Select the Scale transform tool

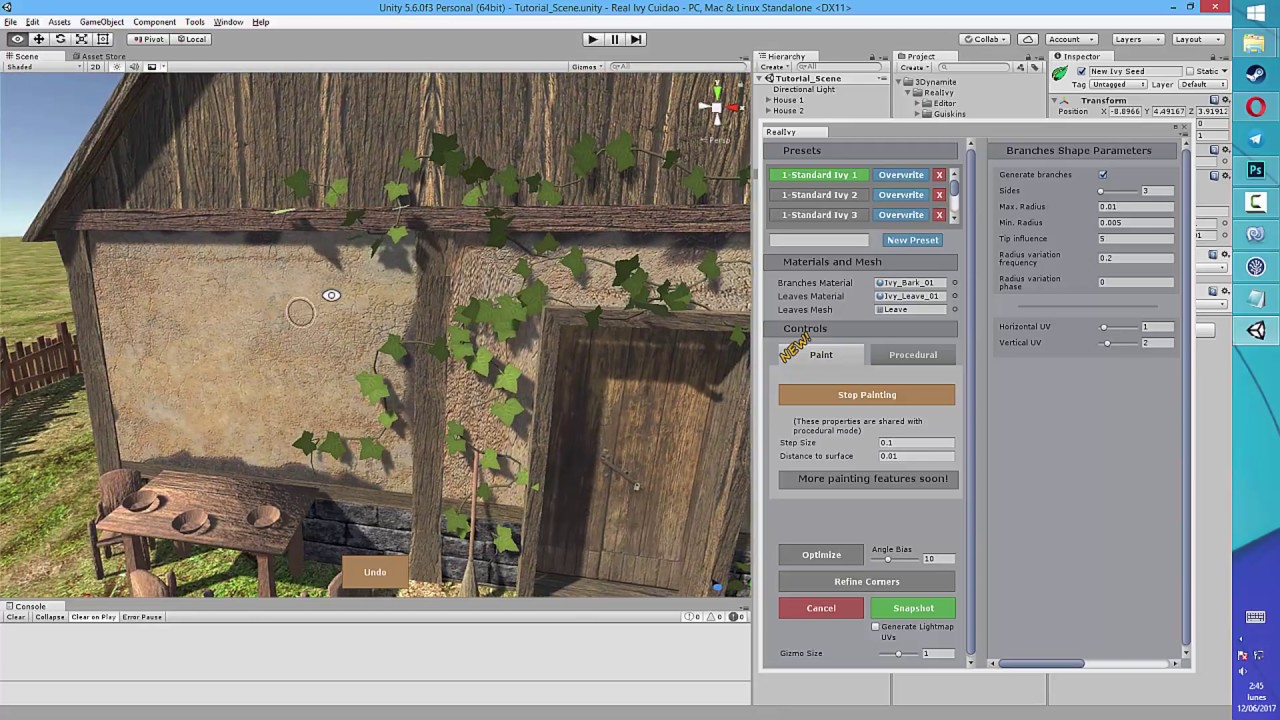point(82,39)
